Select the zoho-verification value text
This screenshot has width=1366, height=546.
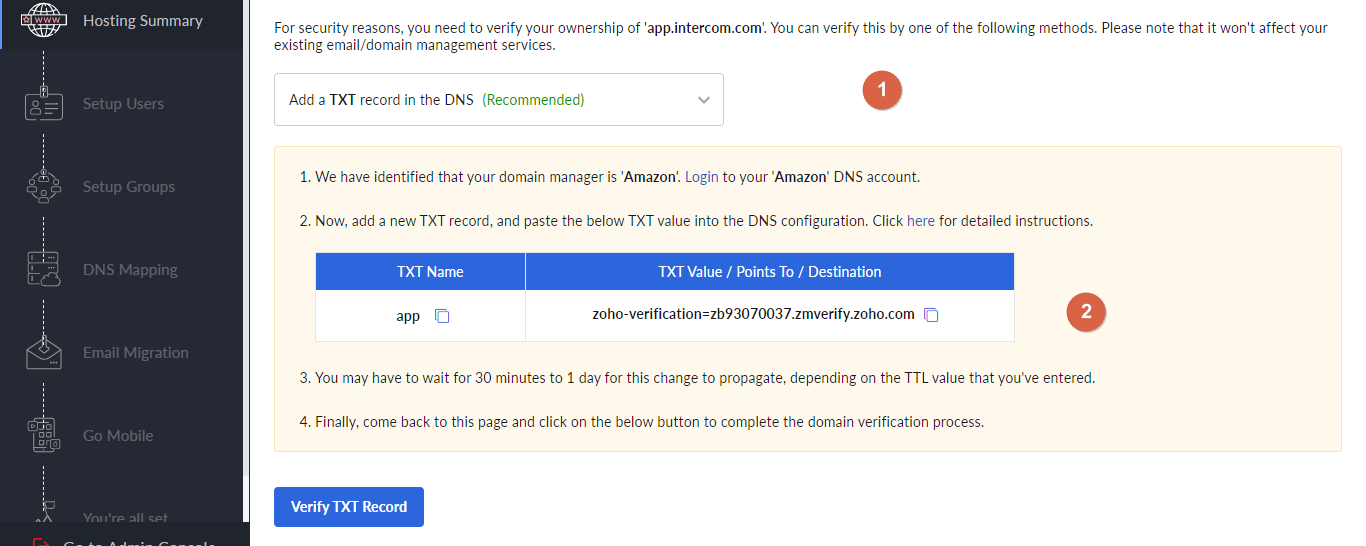coord(753,314)
